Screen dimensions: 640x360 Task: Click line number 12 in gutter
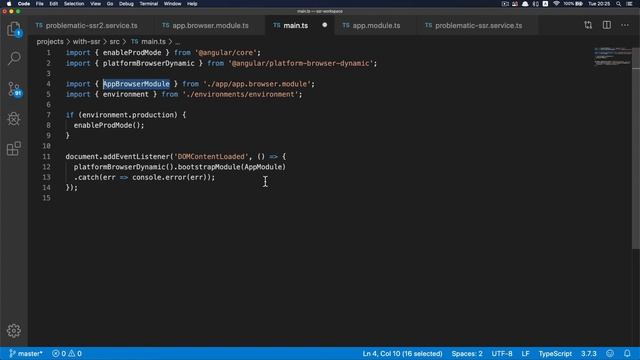tap(47, 167)
